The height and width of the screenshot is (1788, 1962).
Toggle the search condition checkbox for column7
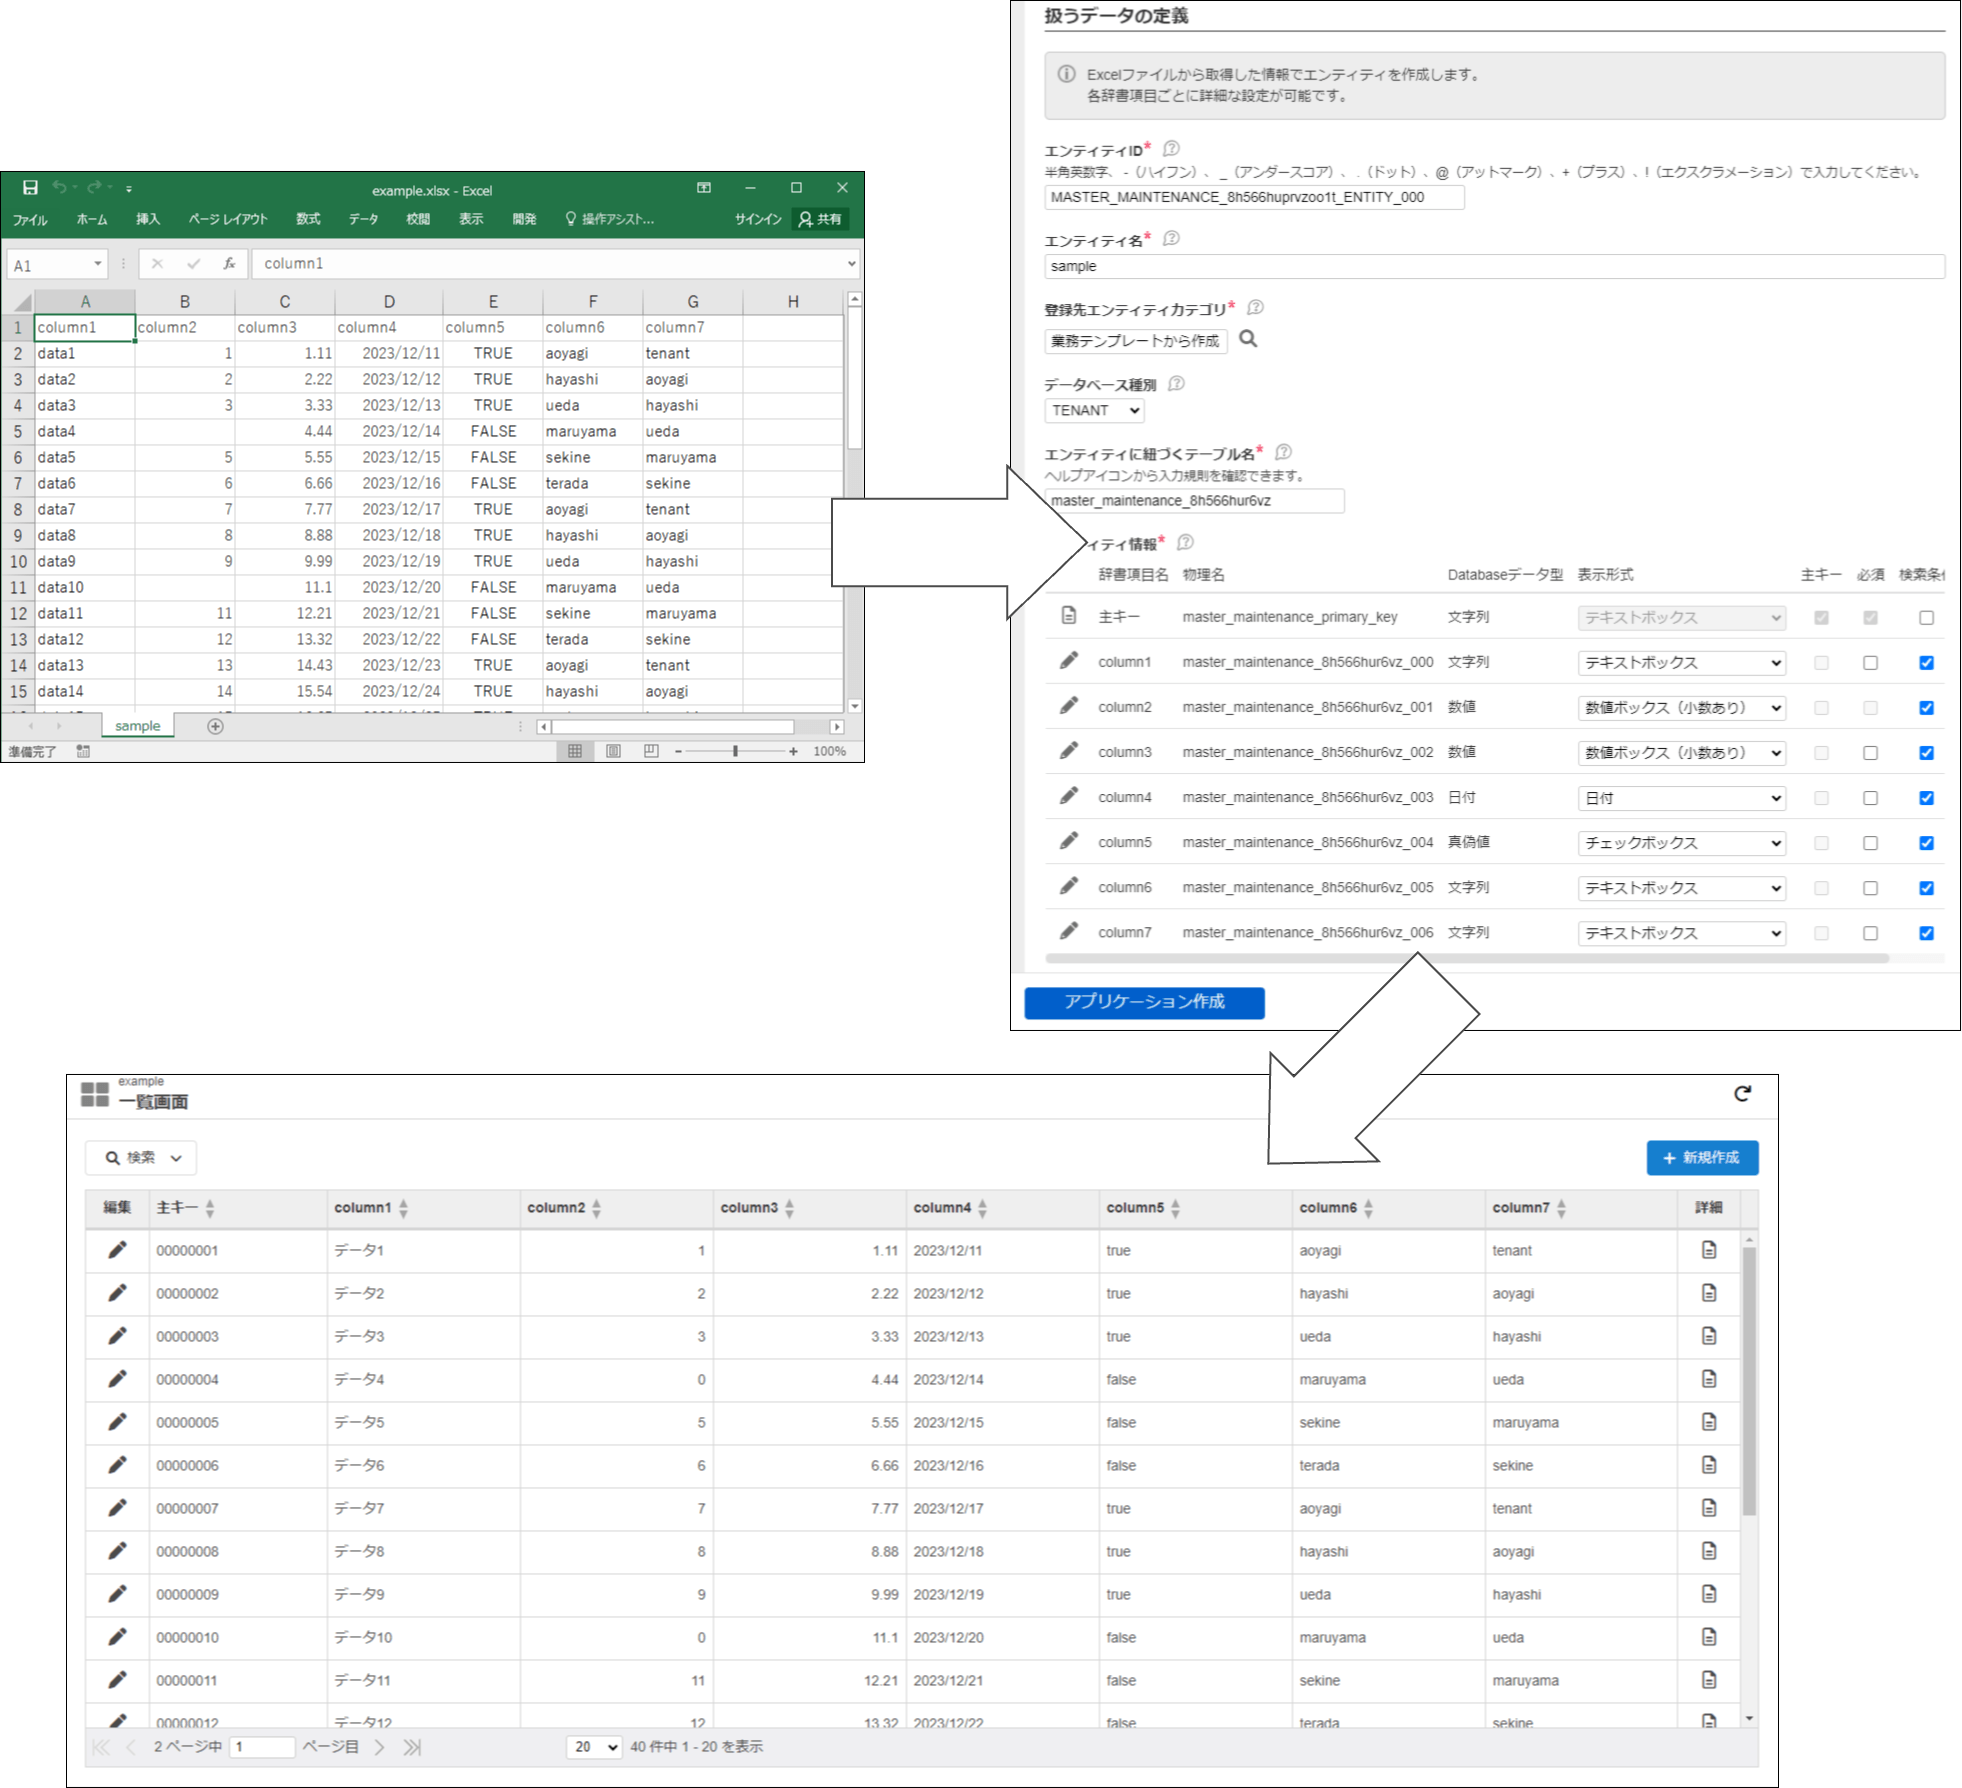[1926, 933]
